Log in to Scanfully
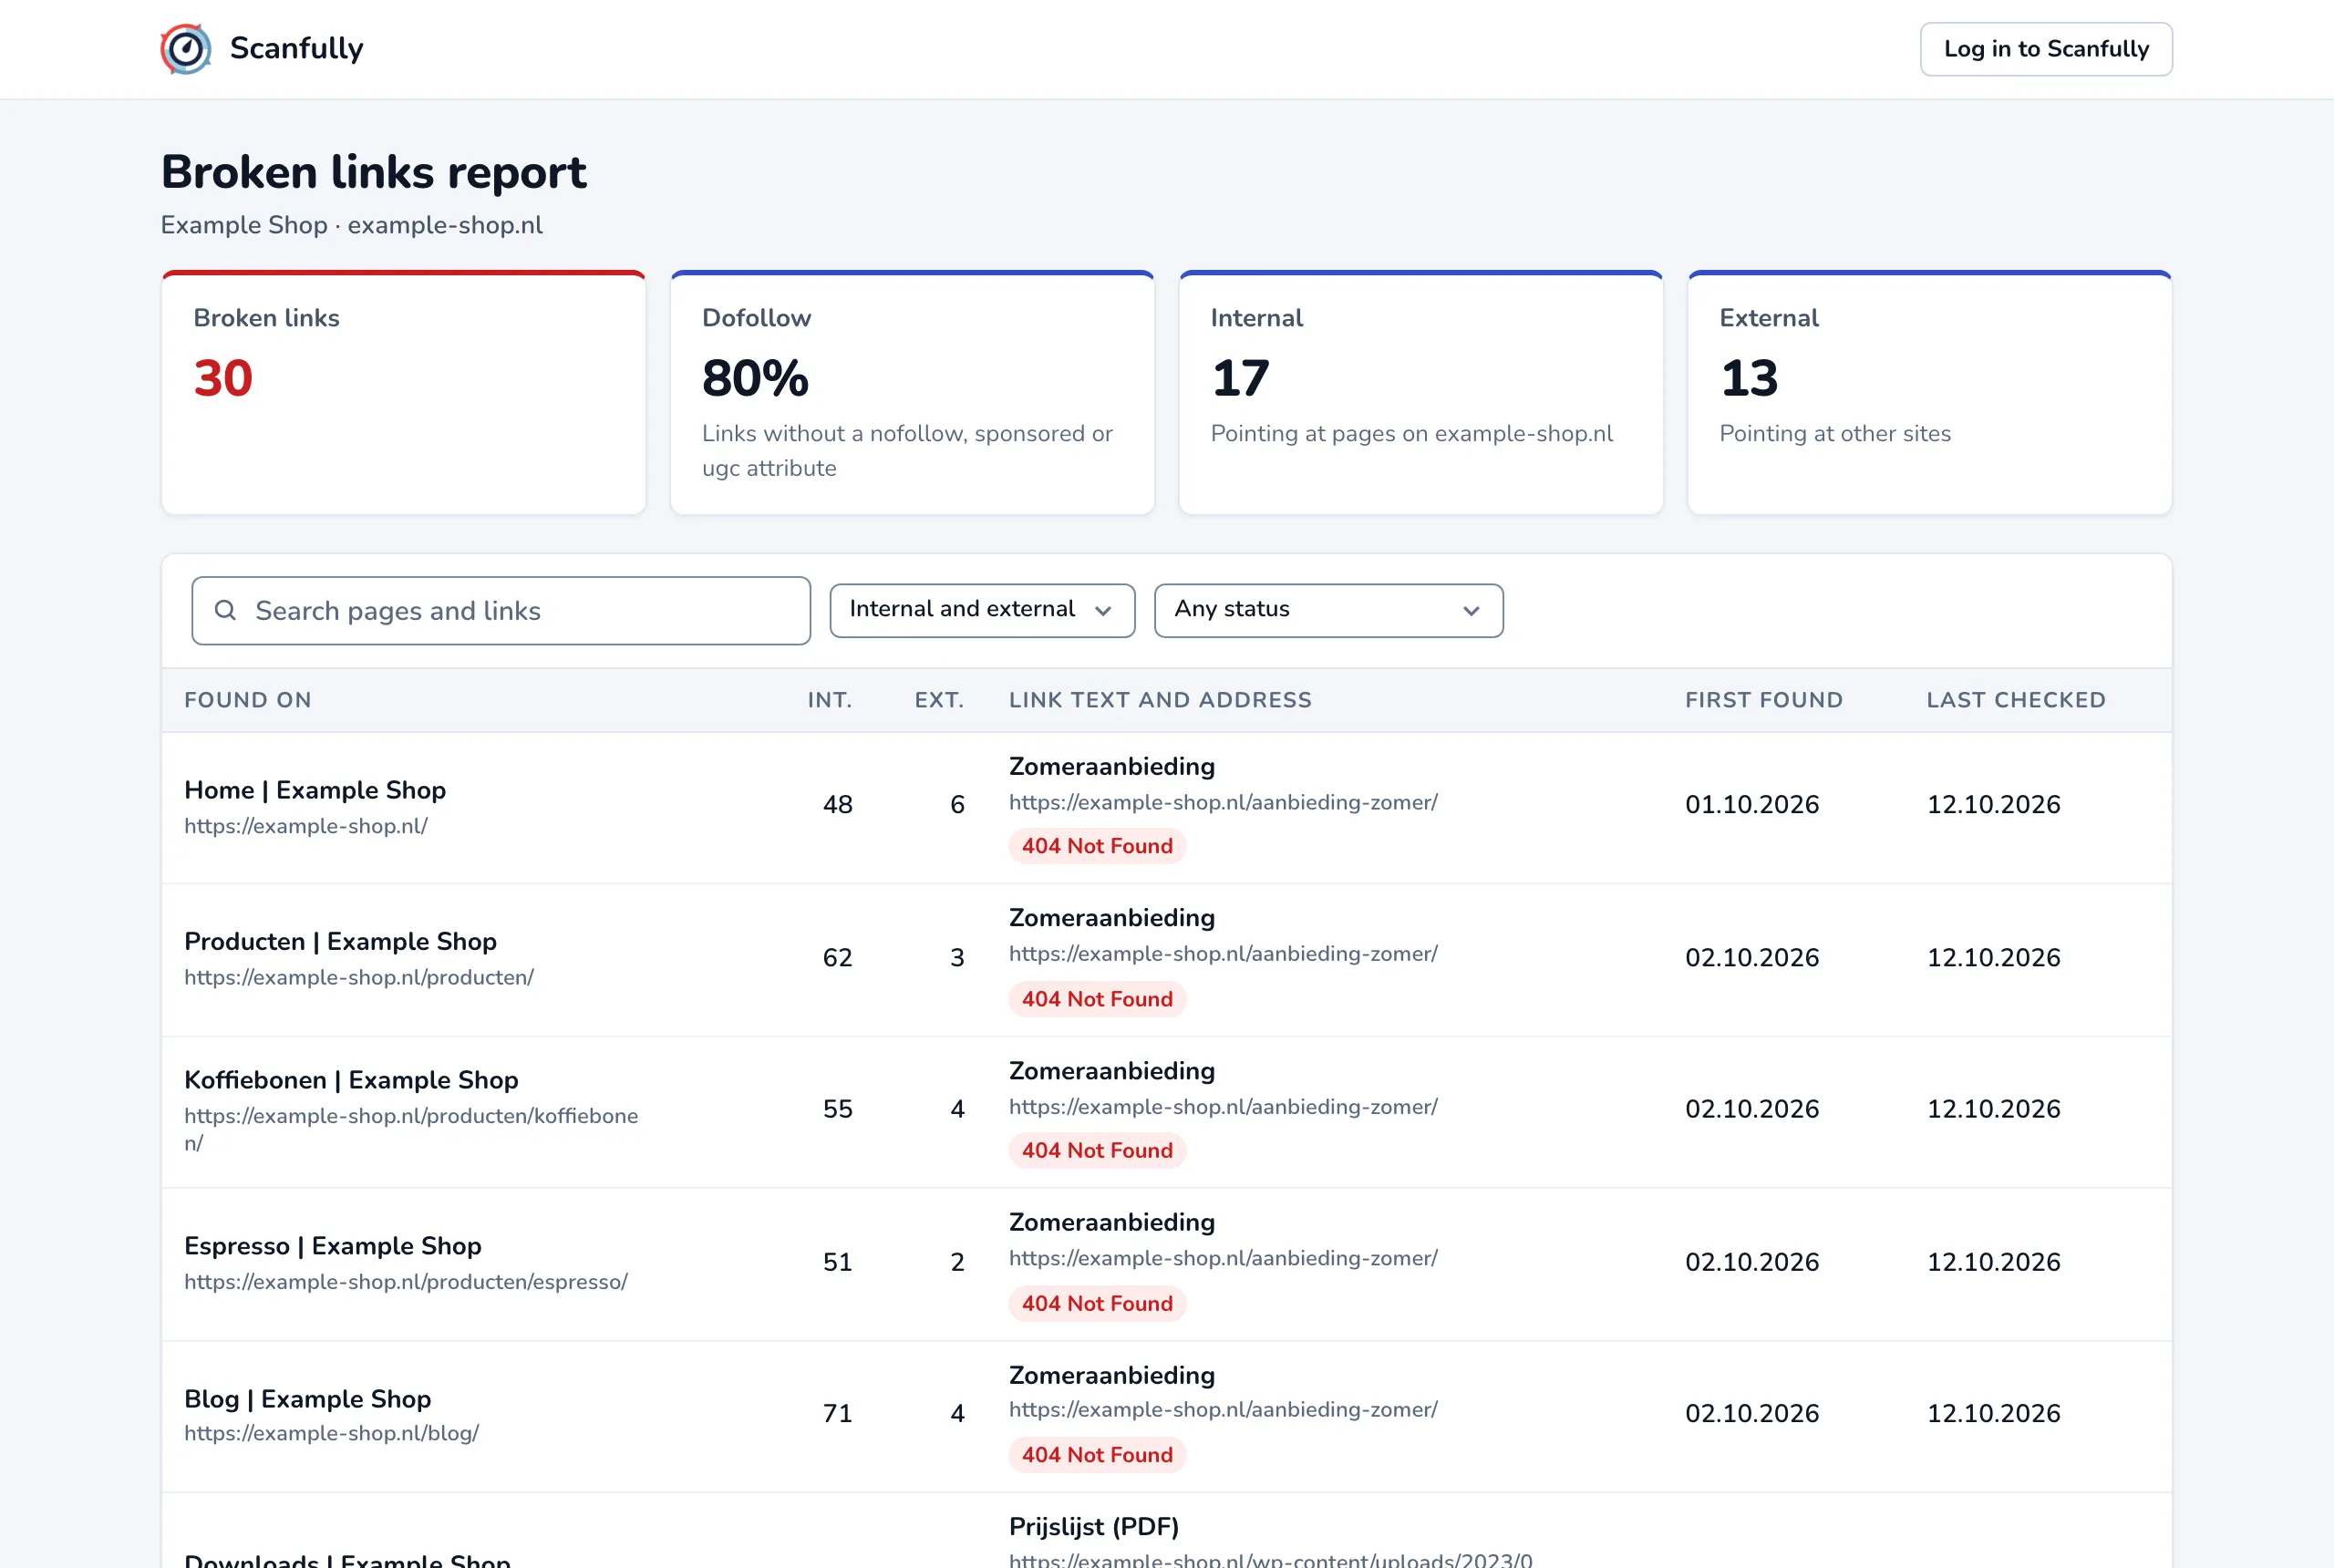2334x1568 pixels. click(2046, 49)
